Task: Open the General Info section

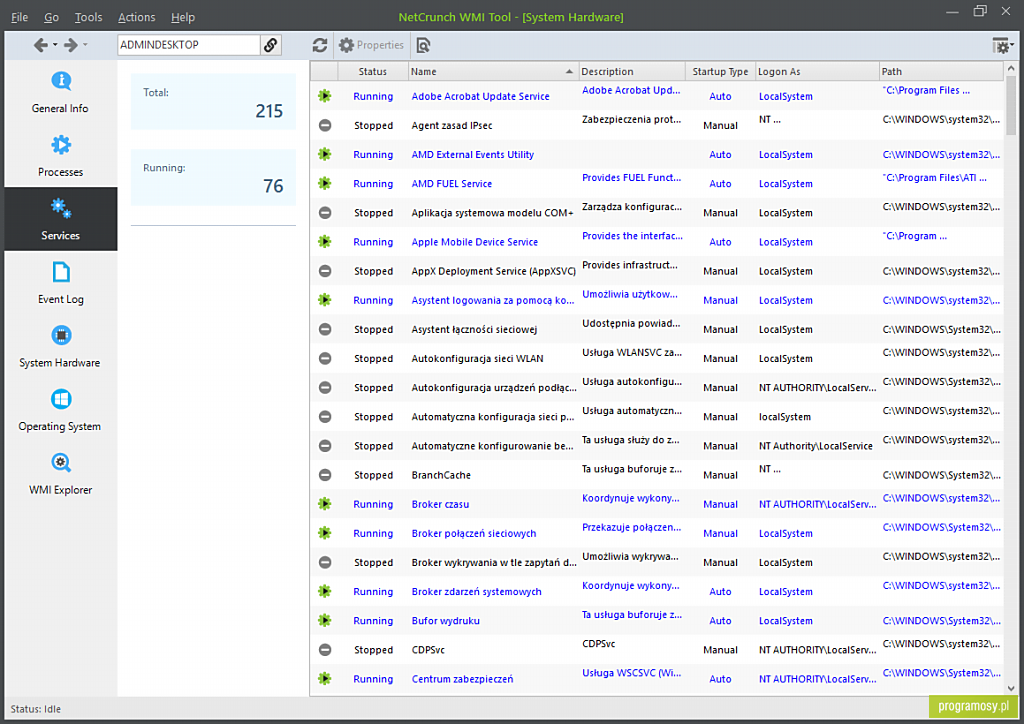Action: click(x=60, y=93)
